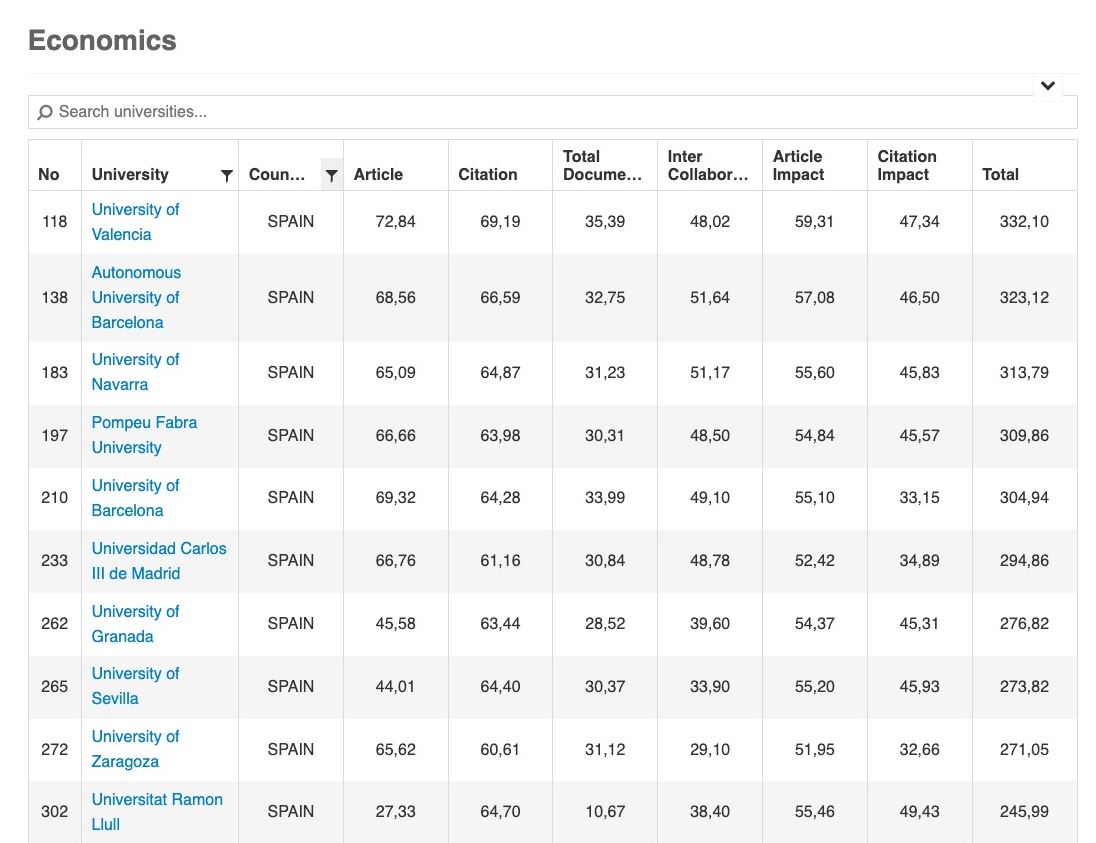Click total value 294,86

click(x=1024, y=561)
